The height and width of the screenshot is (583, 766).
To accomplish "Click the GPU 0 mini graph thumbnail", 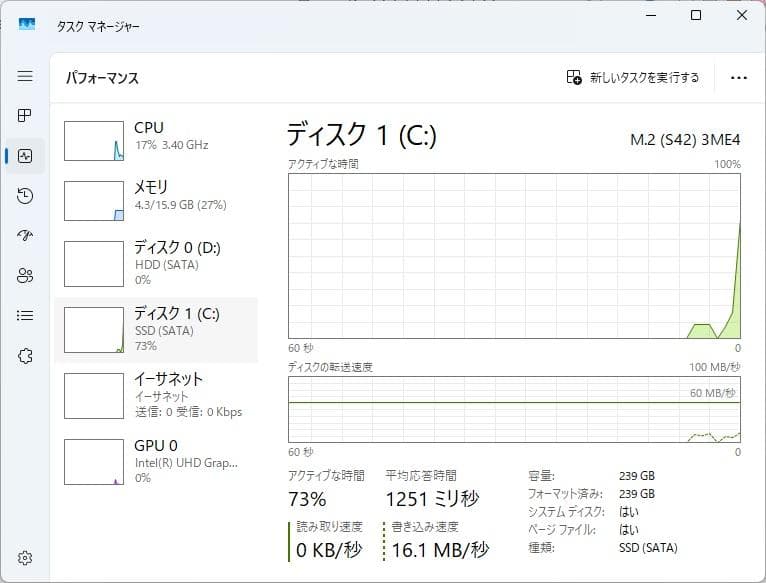I will (x=94, y=462).
